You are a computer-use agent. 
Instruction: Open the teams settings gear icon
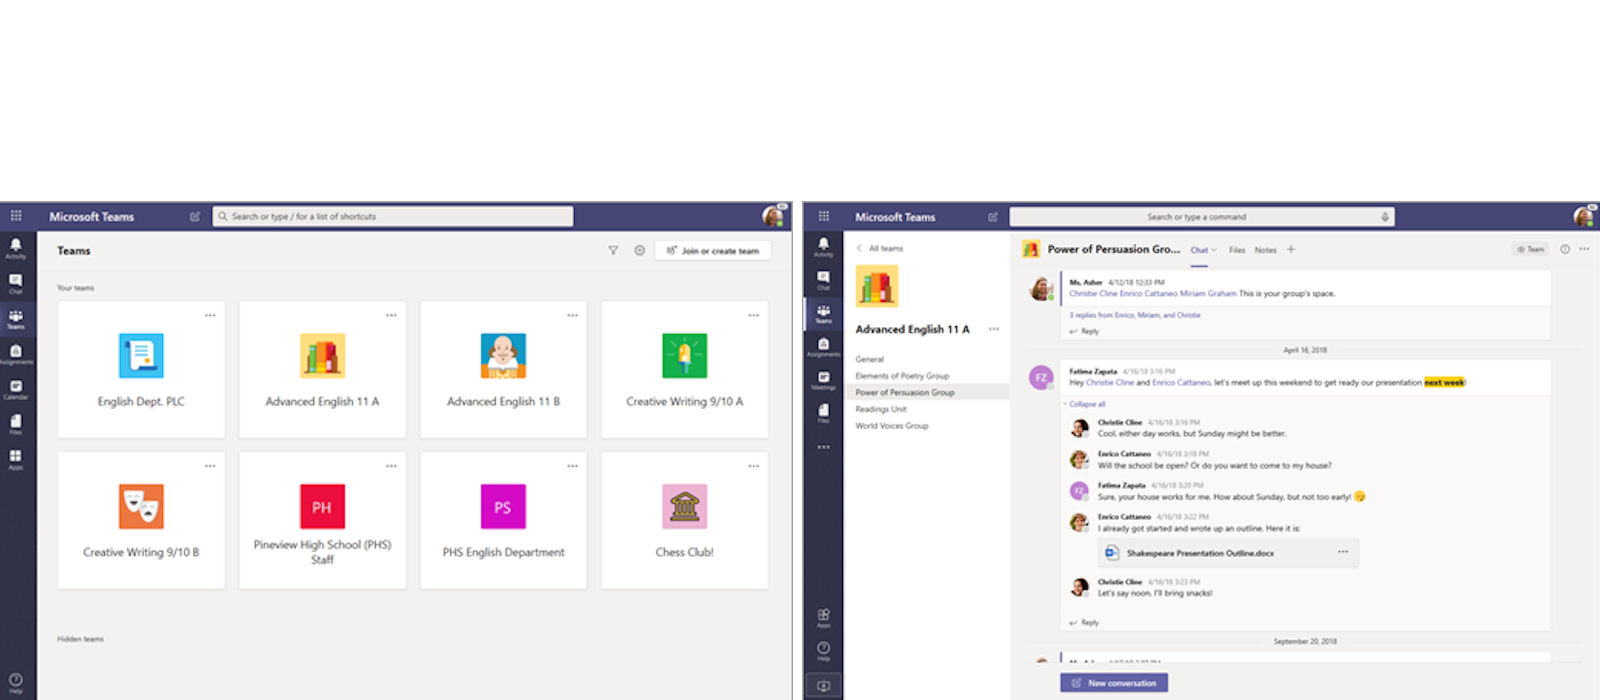pos(640,251)
